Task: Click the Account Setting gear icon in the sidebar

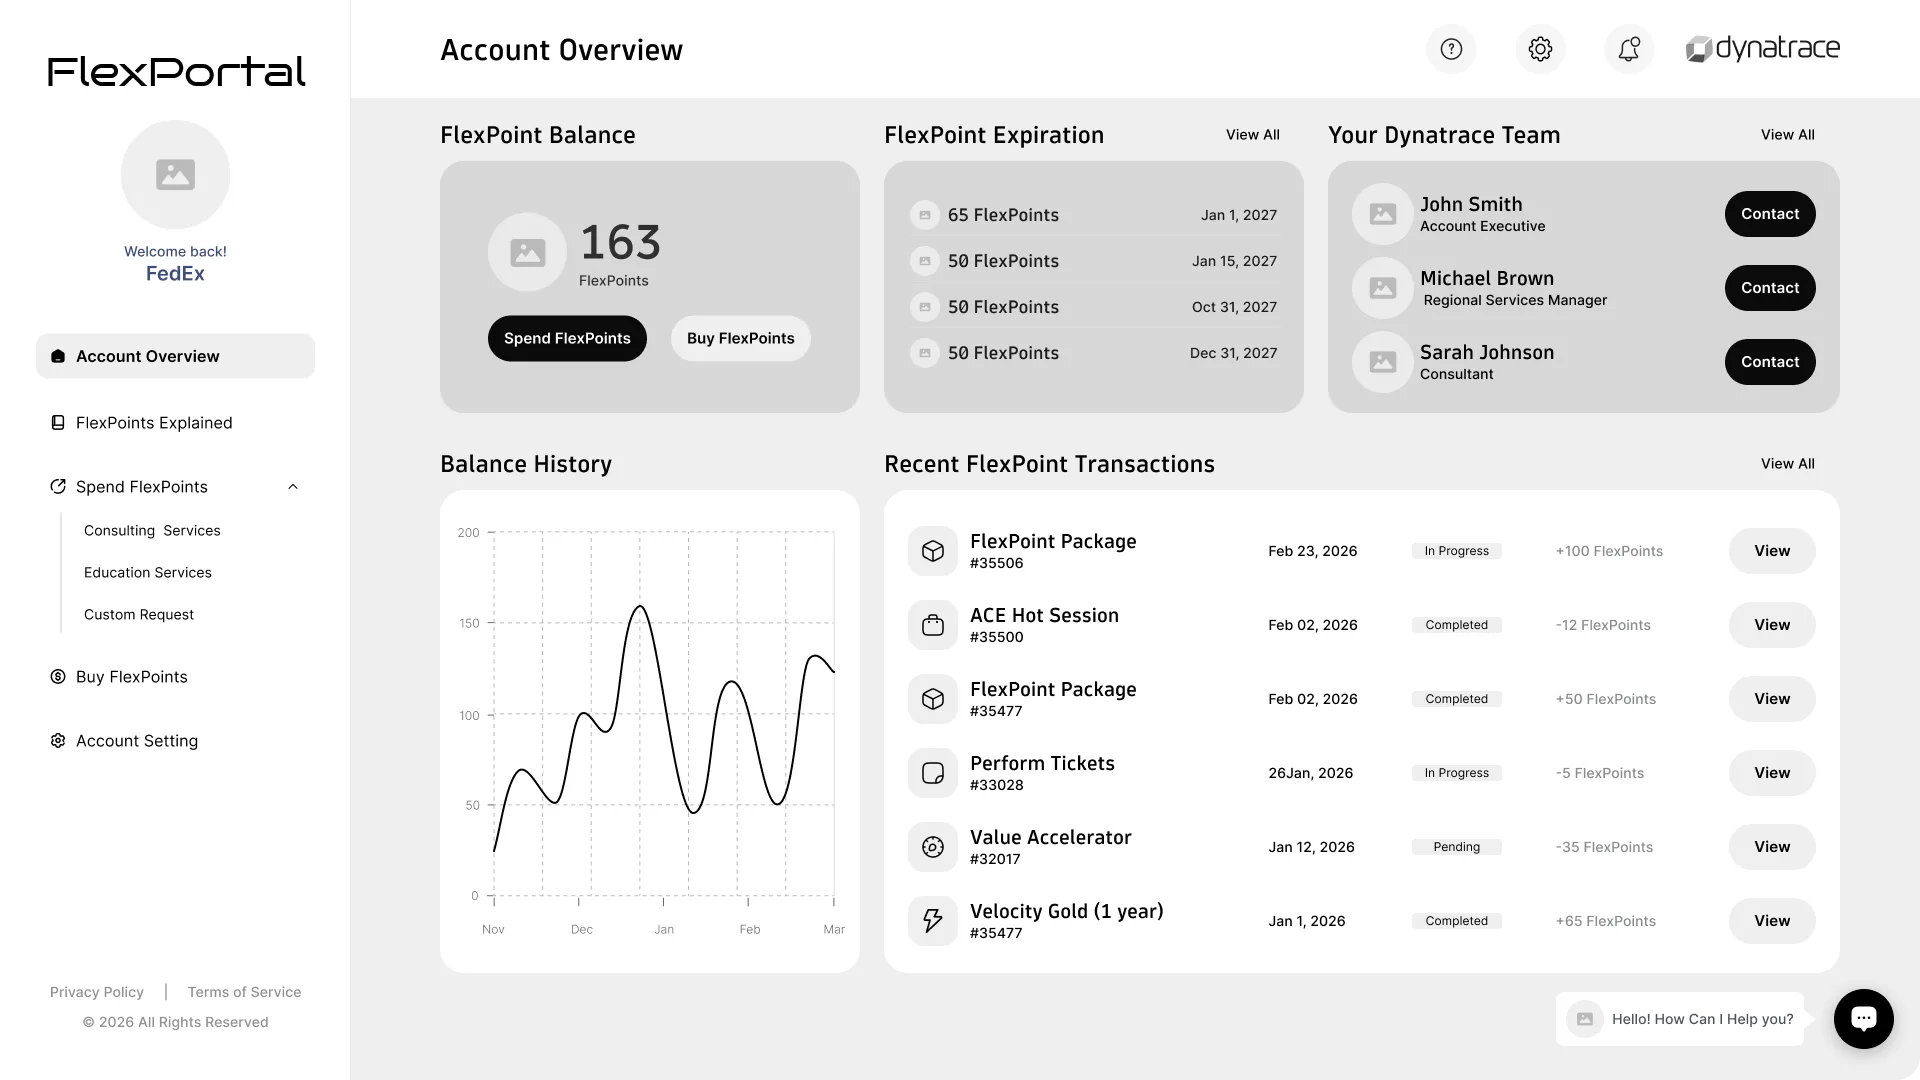Action: tap(58, 741)
